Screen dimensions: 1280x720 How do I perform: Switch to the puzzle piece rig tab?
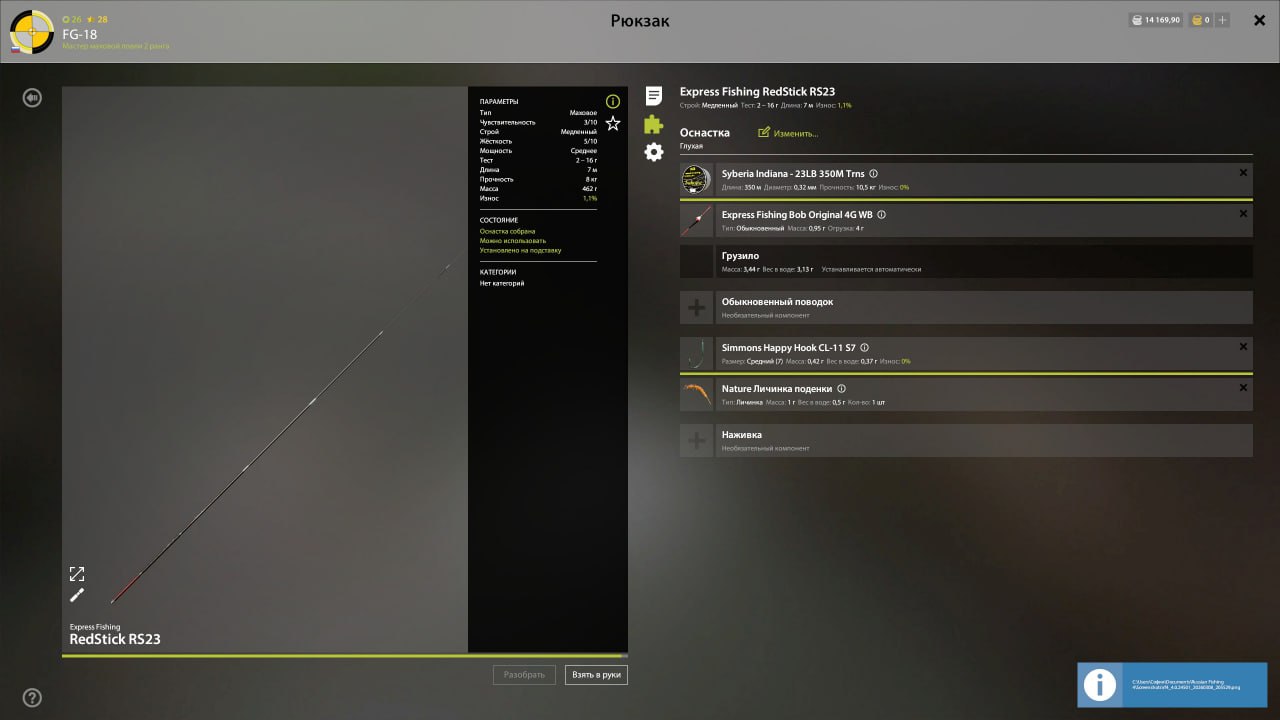tap(653, 124)
